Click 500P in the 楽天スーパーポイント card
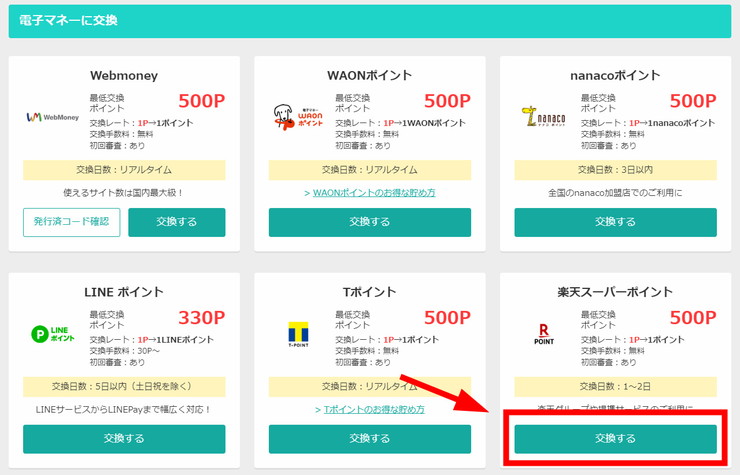The width and height of the screenshot is (740, 475). point(693,318)
